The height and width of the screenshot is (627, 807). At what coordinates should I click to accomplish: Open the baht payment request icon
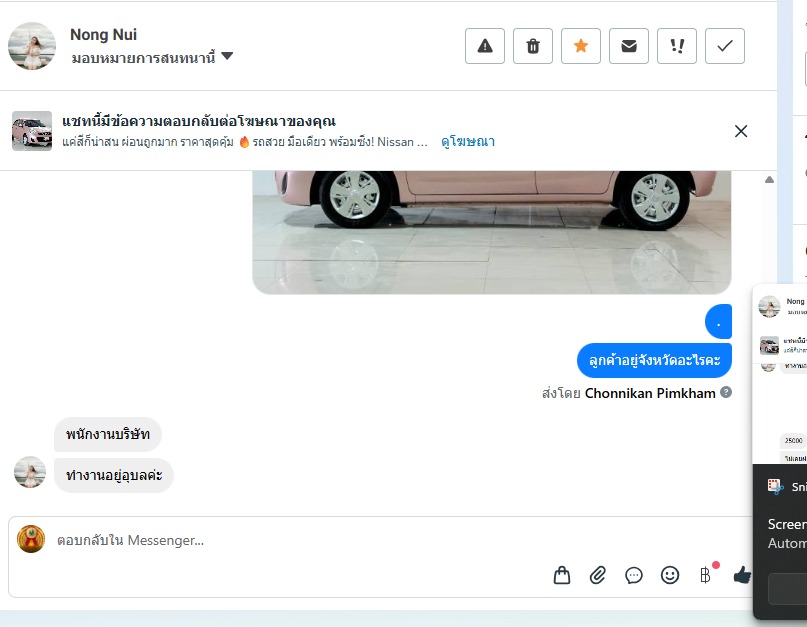point(705,575)
